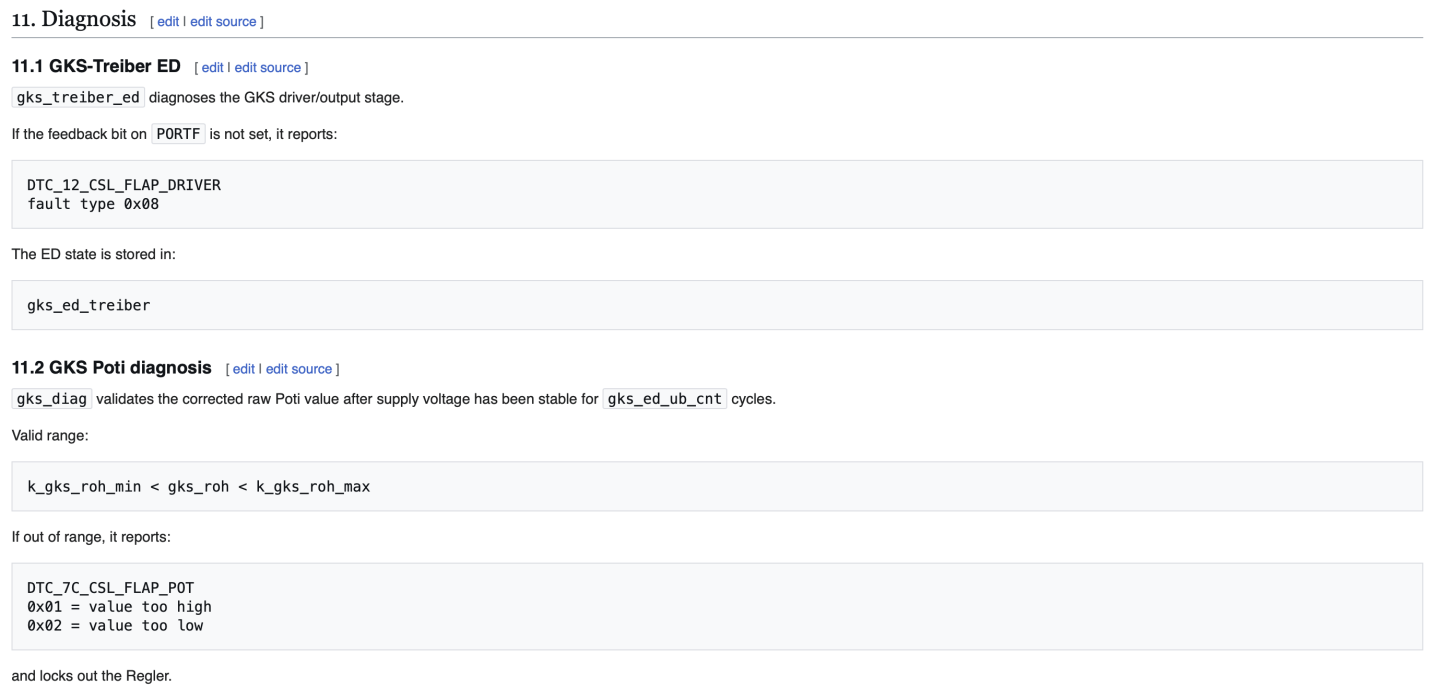
Task: Click code line 'DTC_7C_CSL_FLAP_POT'
Action: (x=111, y=587)
